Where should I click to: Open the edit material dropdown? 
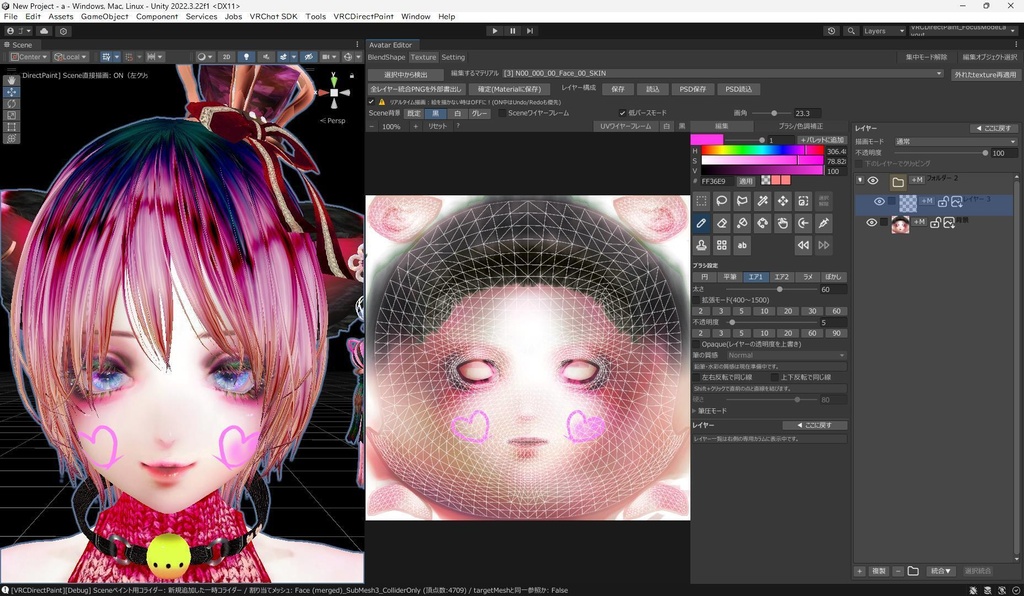pos(724,74)
